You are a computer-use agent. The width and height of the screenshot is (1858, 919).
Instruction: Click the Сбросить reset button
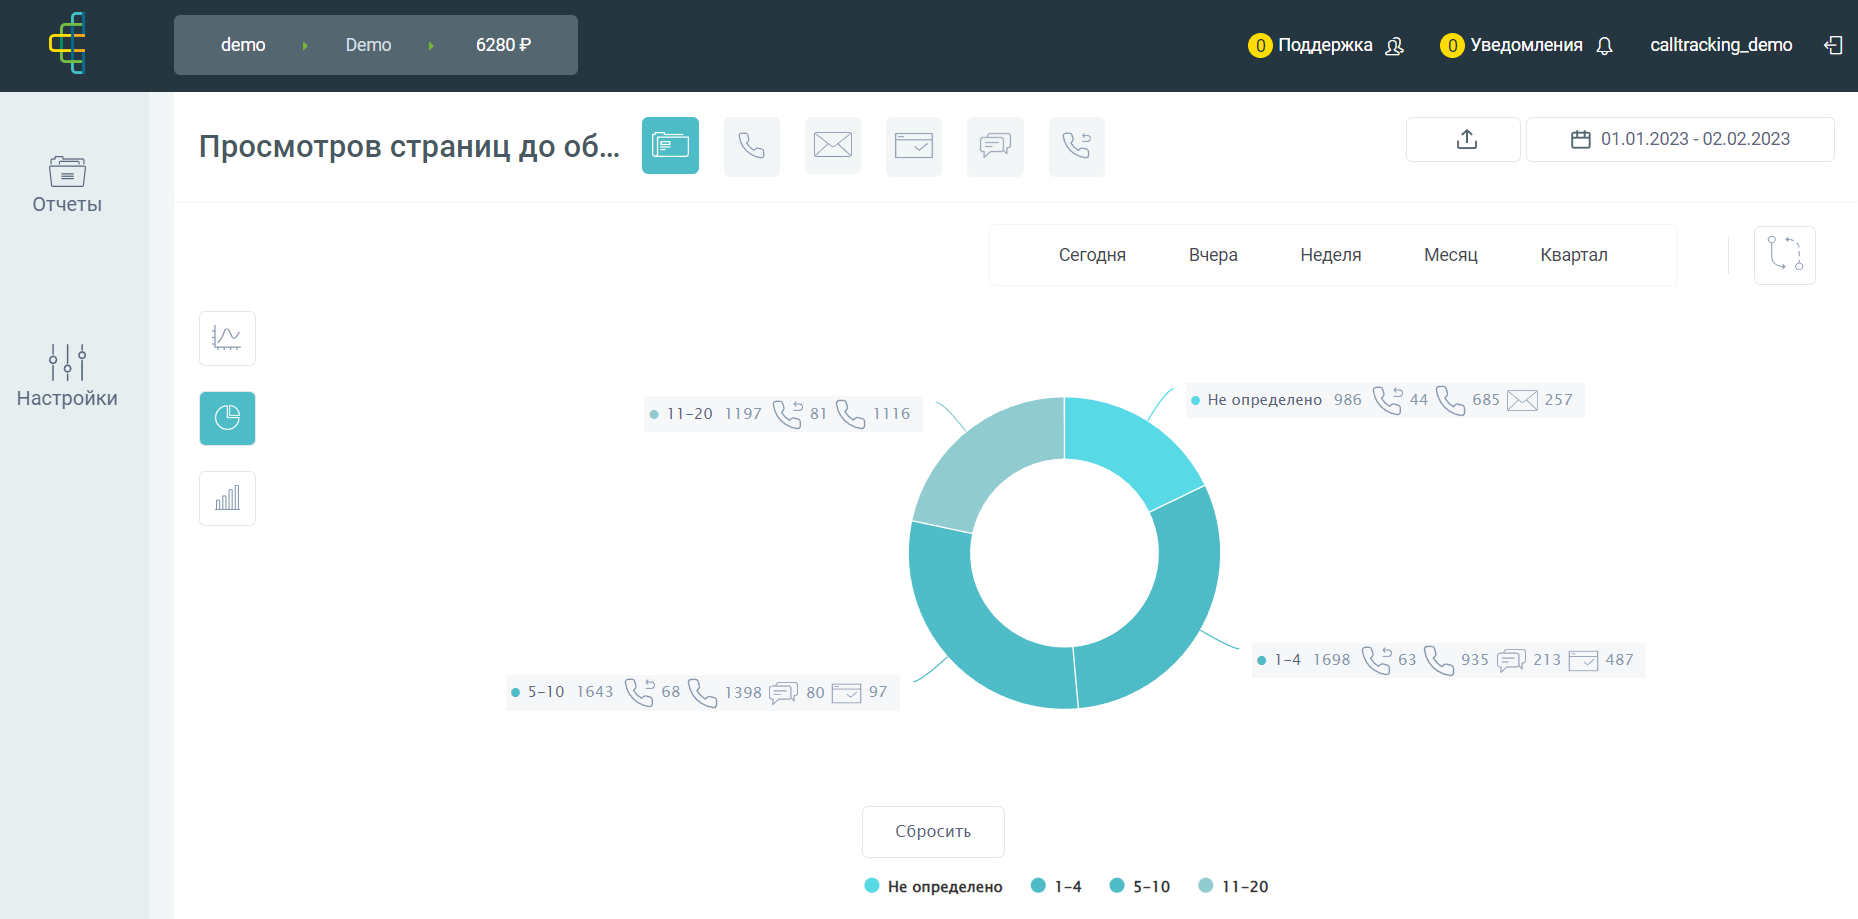(x=933, y=831)
